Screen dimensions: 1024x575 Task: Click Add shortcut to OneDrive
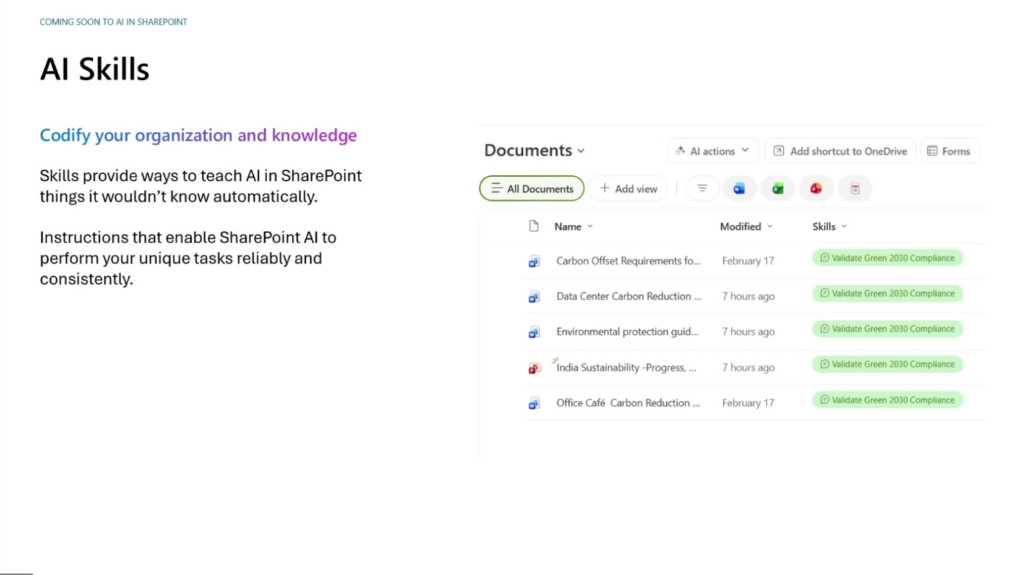[839, 151]
